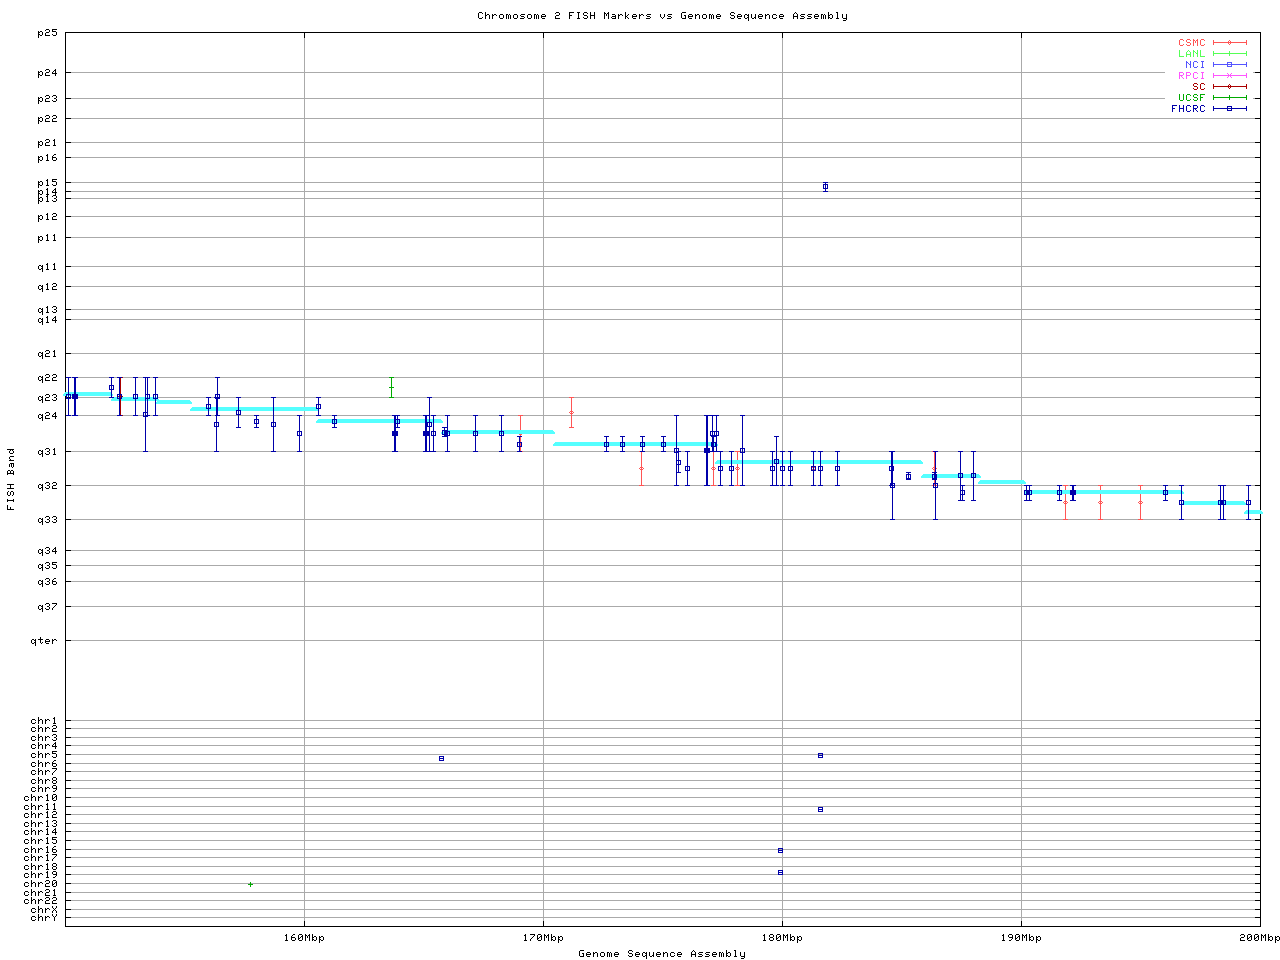Click the outlier blue marker at band p14
This screenshot has width=1280, height=960.
click(x=825, y=187)
